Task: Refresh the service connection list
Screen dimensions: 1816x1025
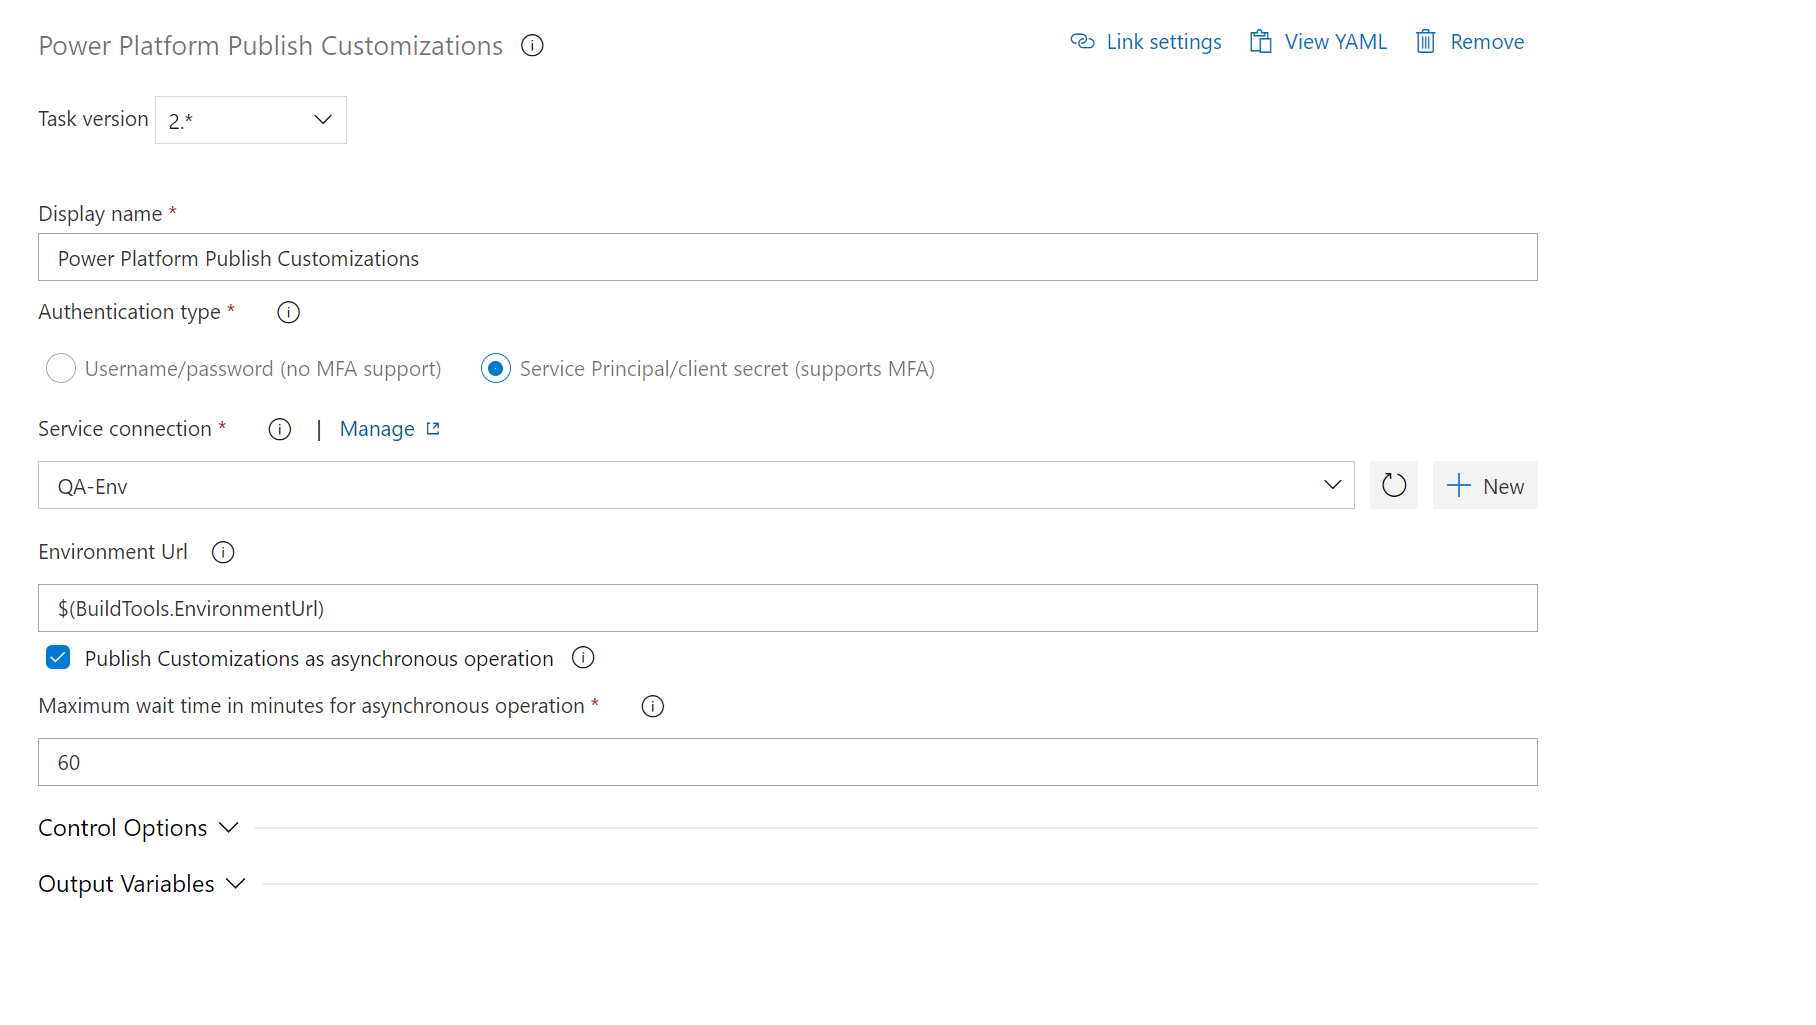Action: point(1393,485)
